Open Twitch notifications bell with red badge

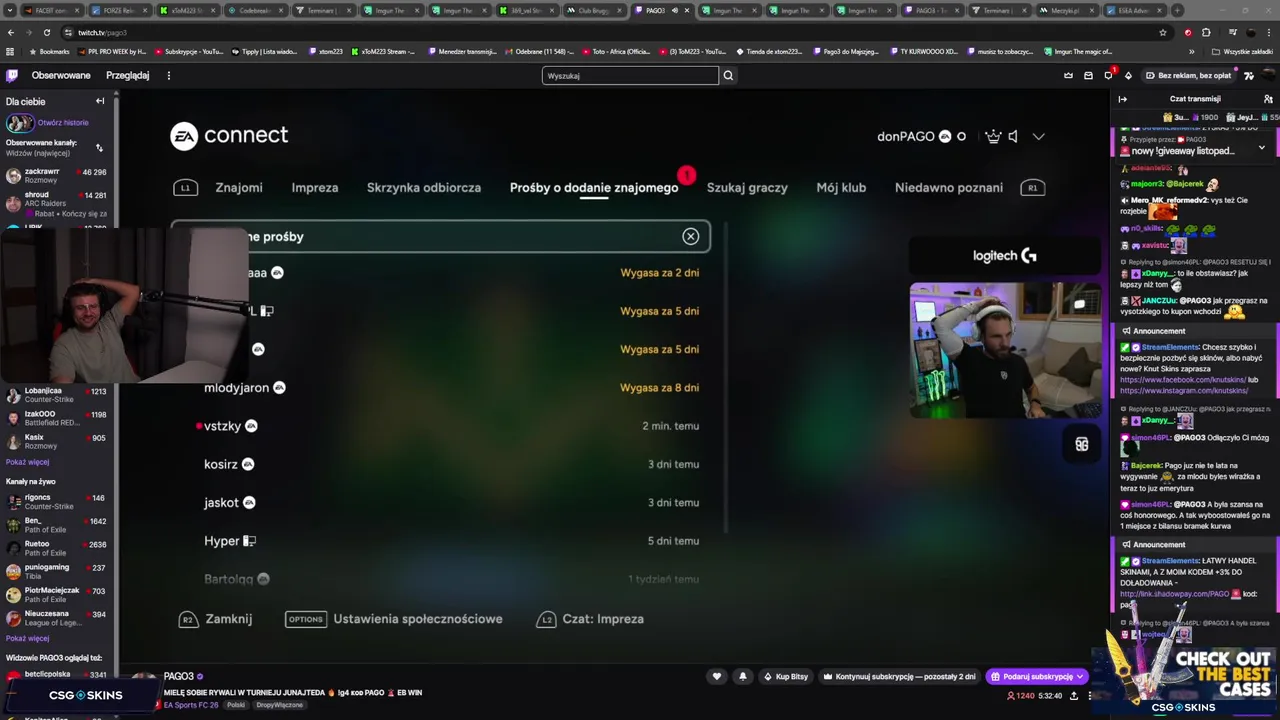[1108, 75]
